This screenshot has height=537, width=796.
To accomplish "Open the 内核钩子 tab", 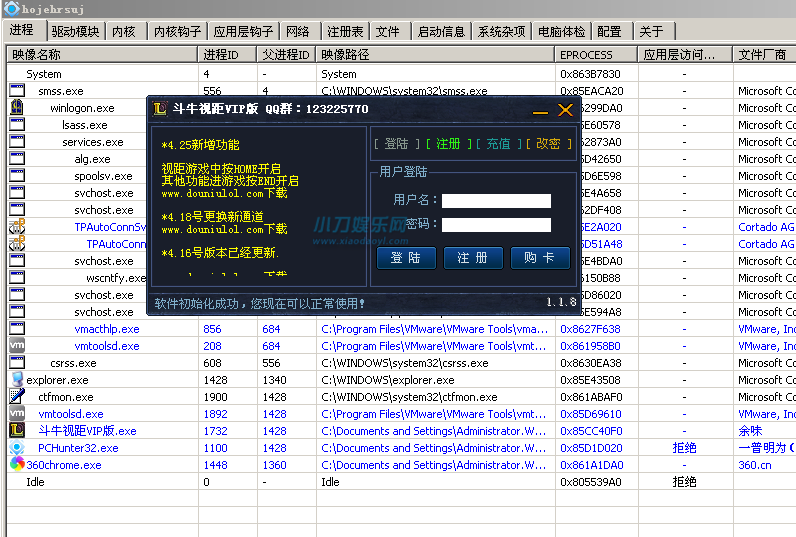I will pos(177,31).
